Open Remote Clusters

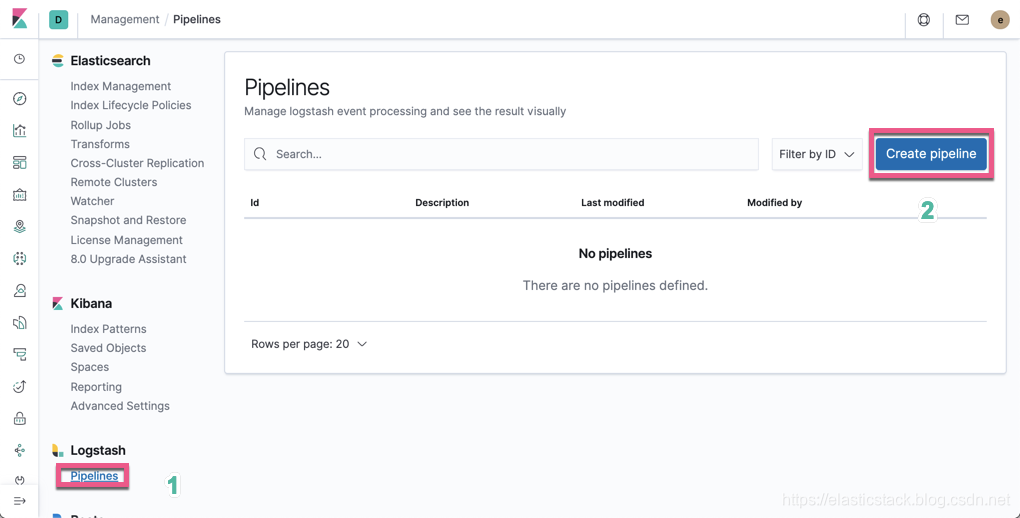[114, 182]
